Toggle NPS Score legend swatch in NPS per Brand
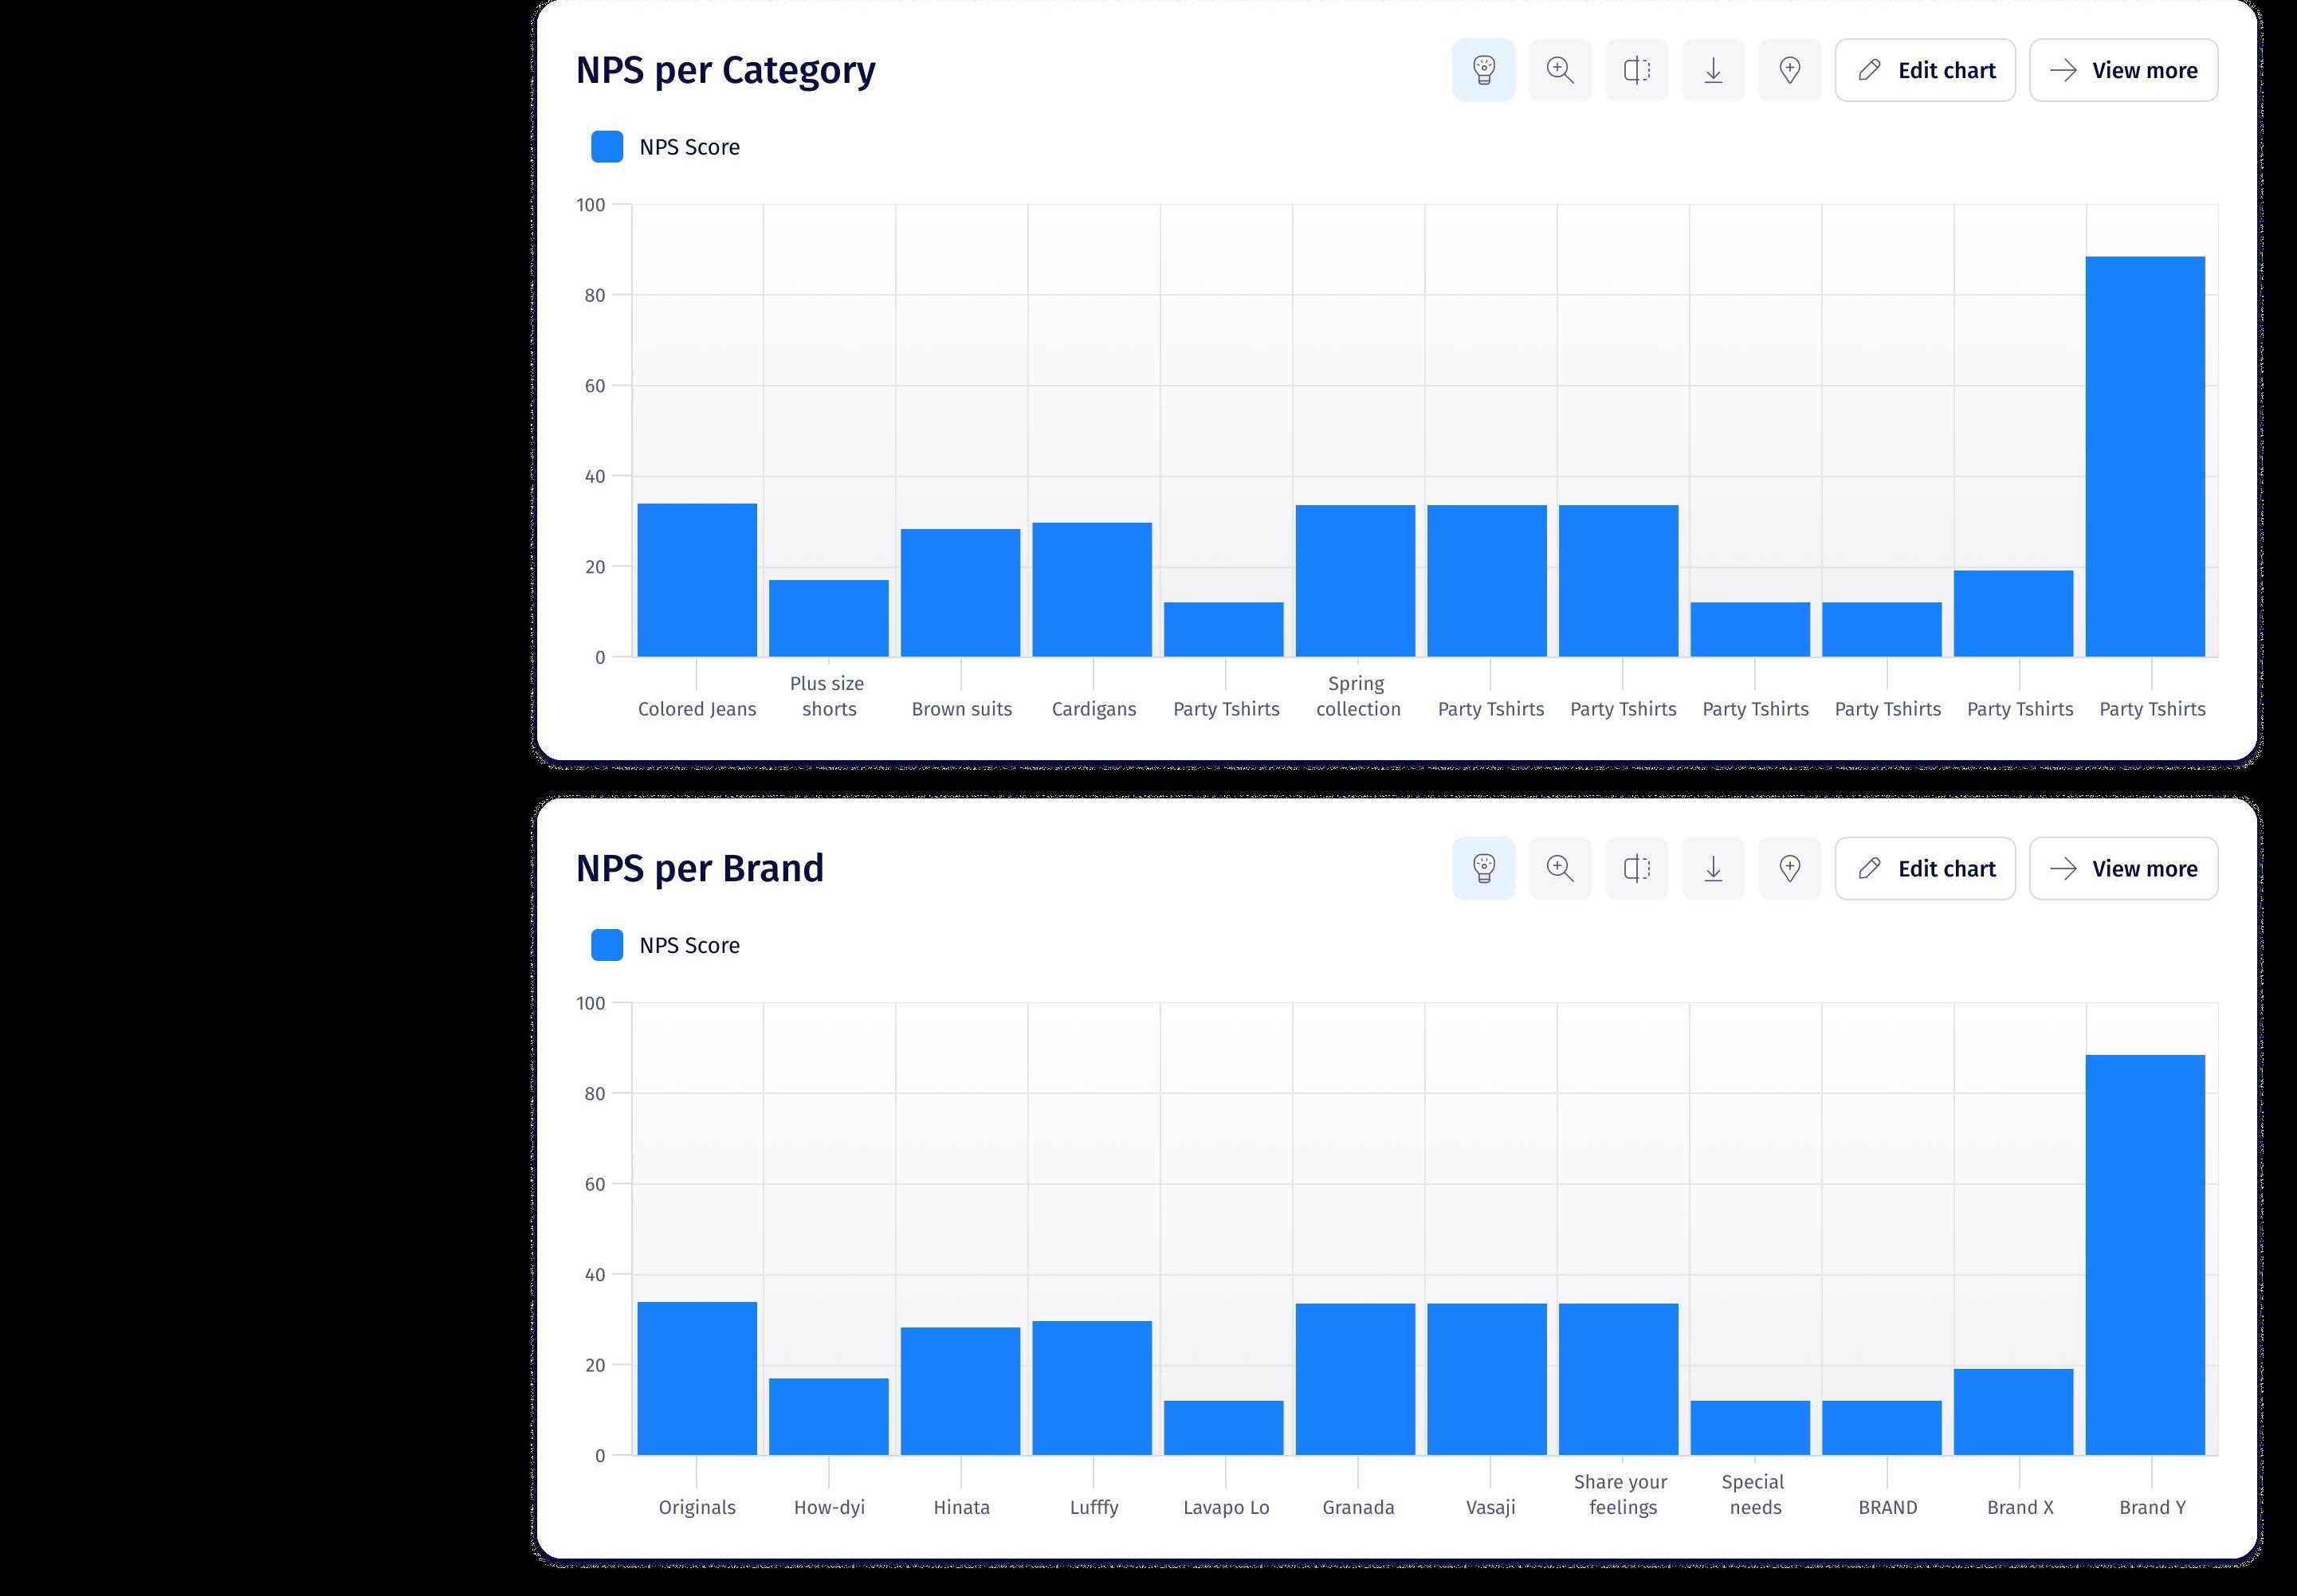 coord(607,945)
